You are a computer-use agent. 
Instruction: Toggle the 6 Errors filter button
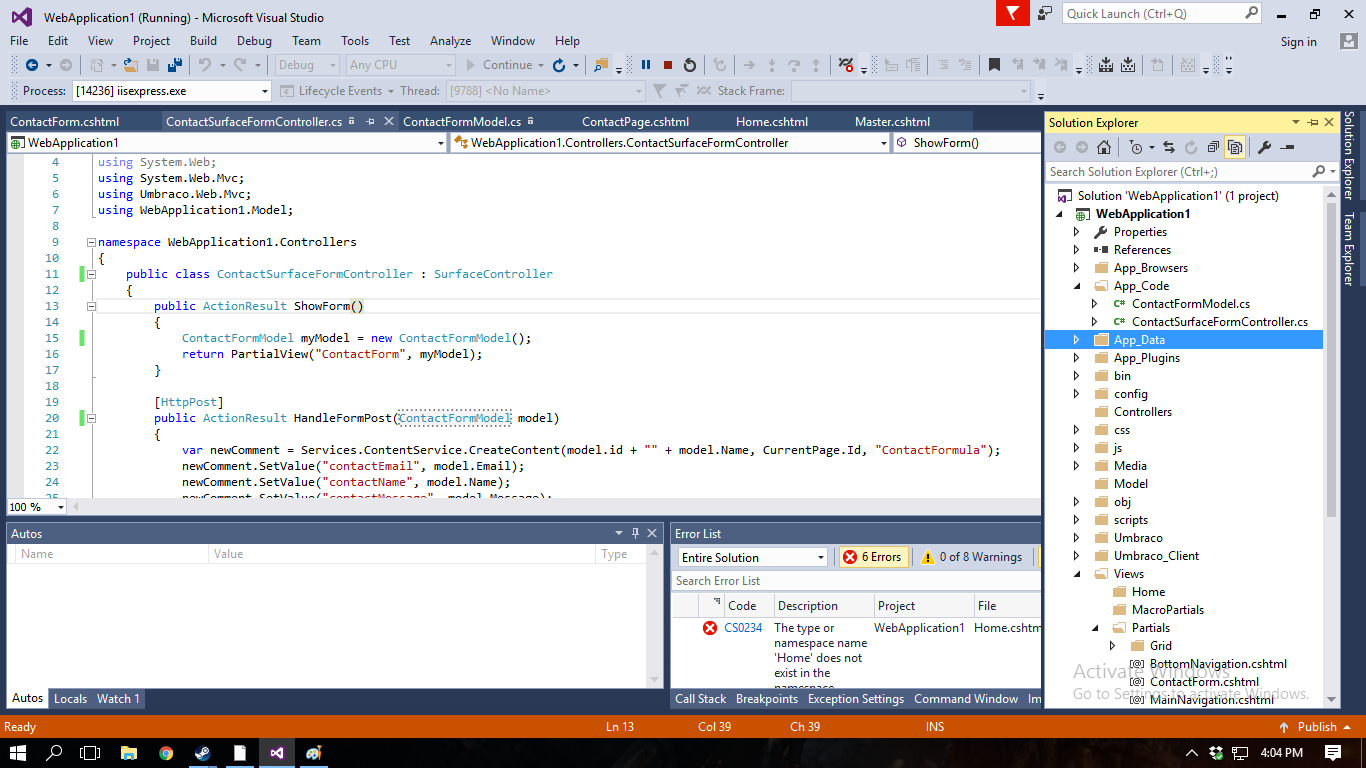click(x=872, y=557)
